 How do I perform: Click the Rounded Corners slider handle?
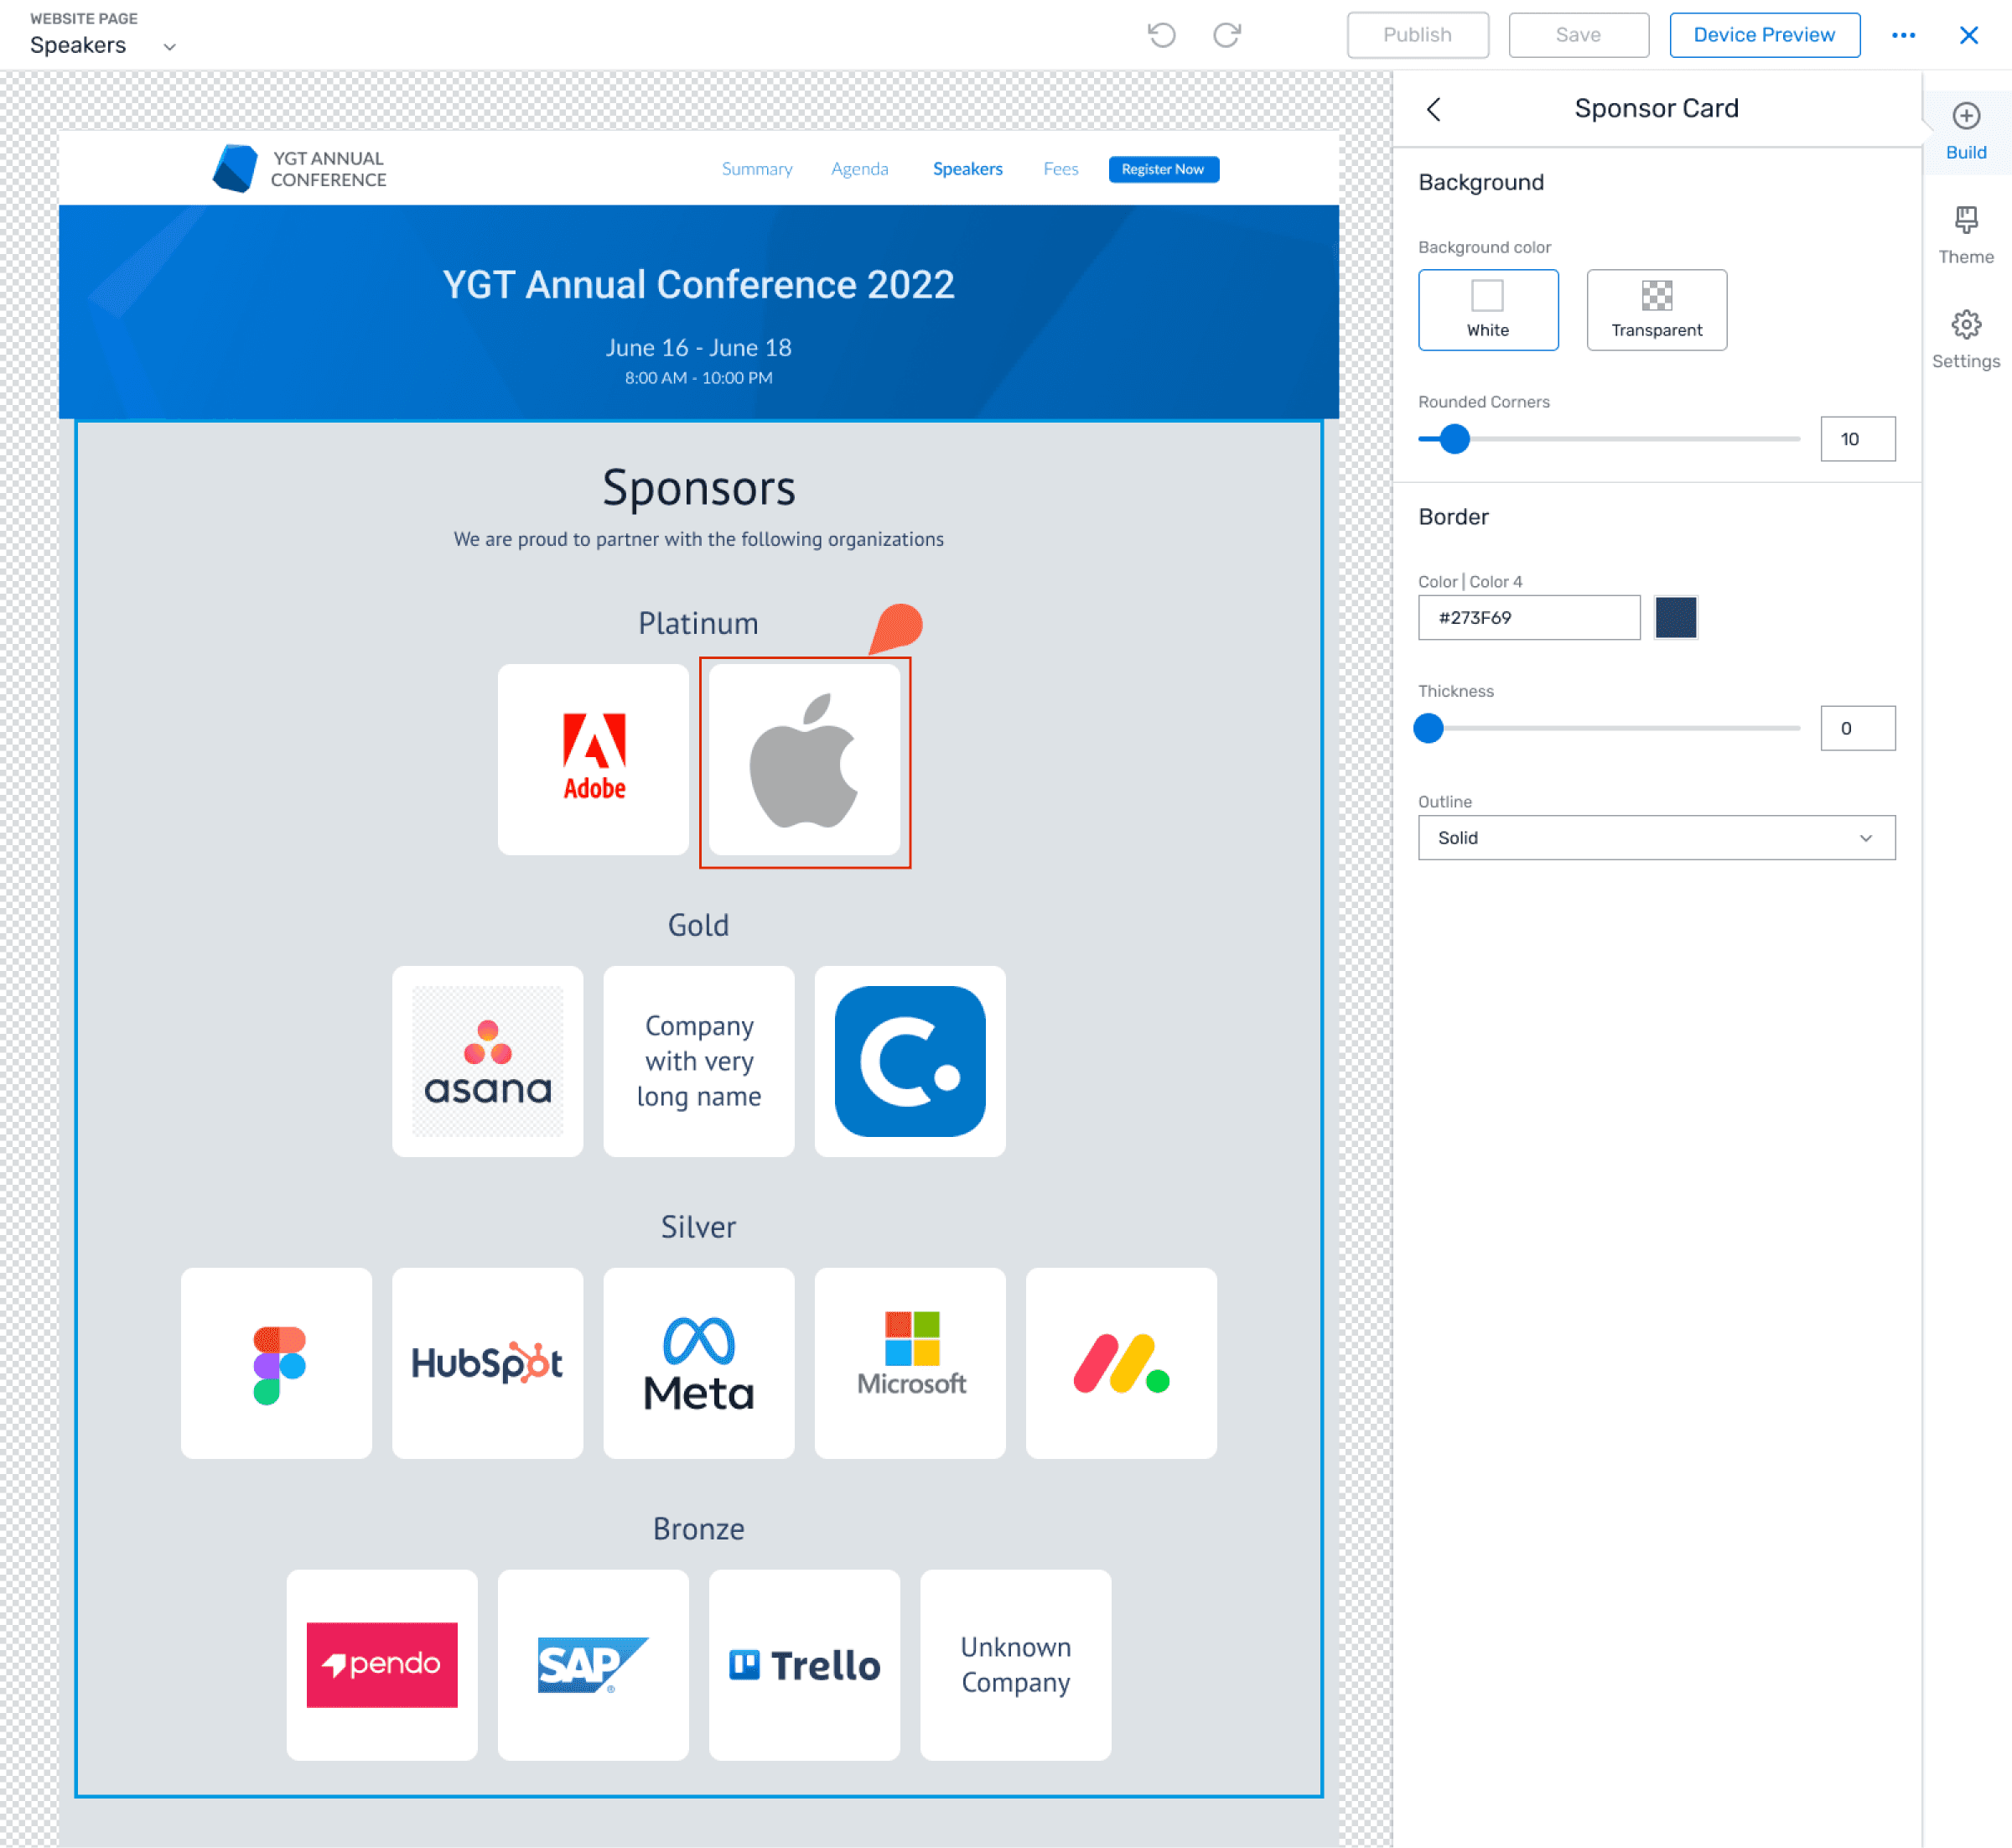click(x=1454, y=439)
